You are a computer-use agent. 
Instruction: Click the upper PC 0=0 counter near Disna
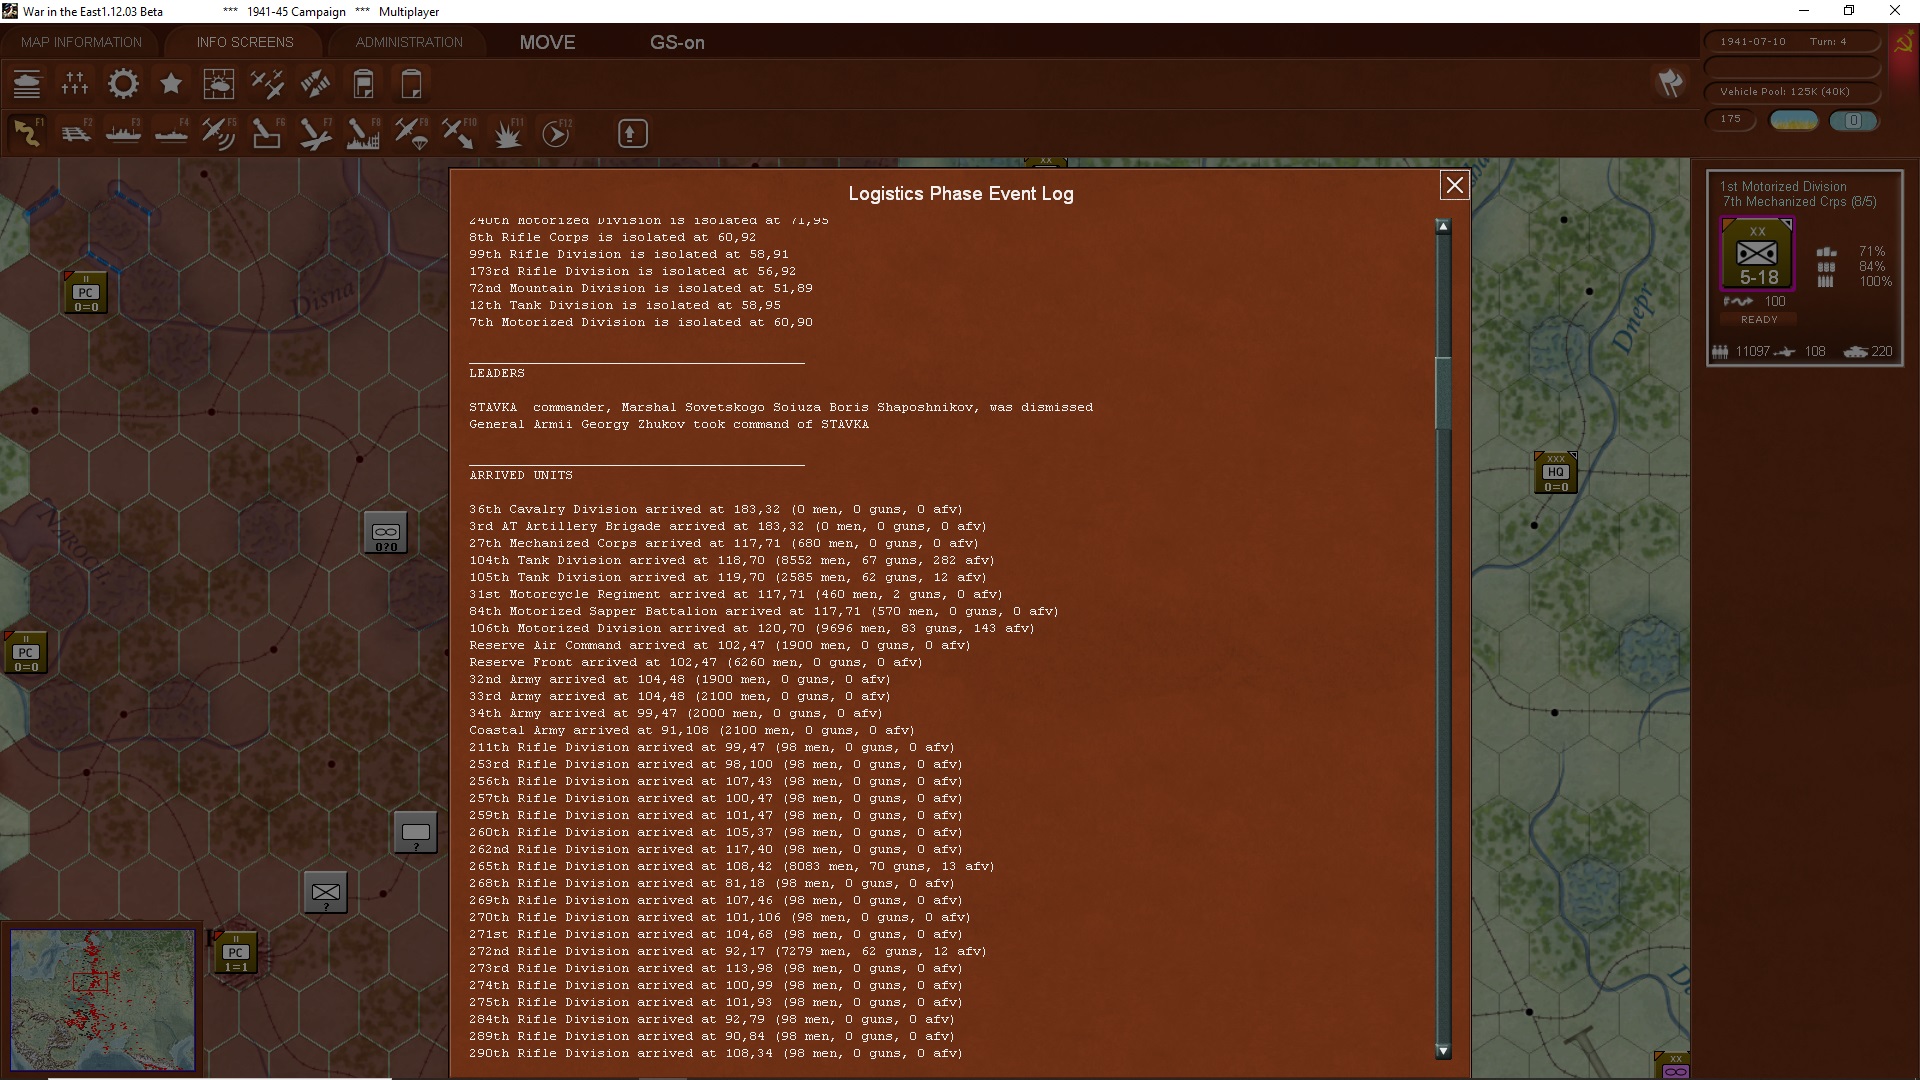click(86, 292)
